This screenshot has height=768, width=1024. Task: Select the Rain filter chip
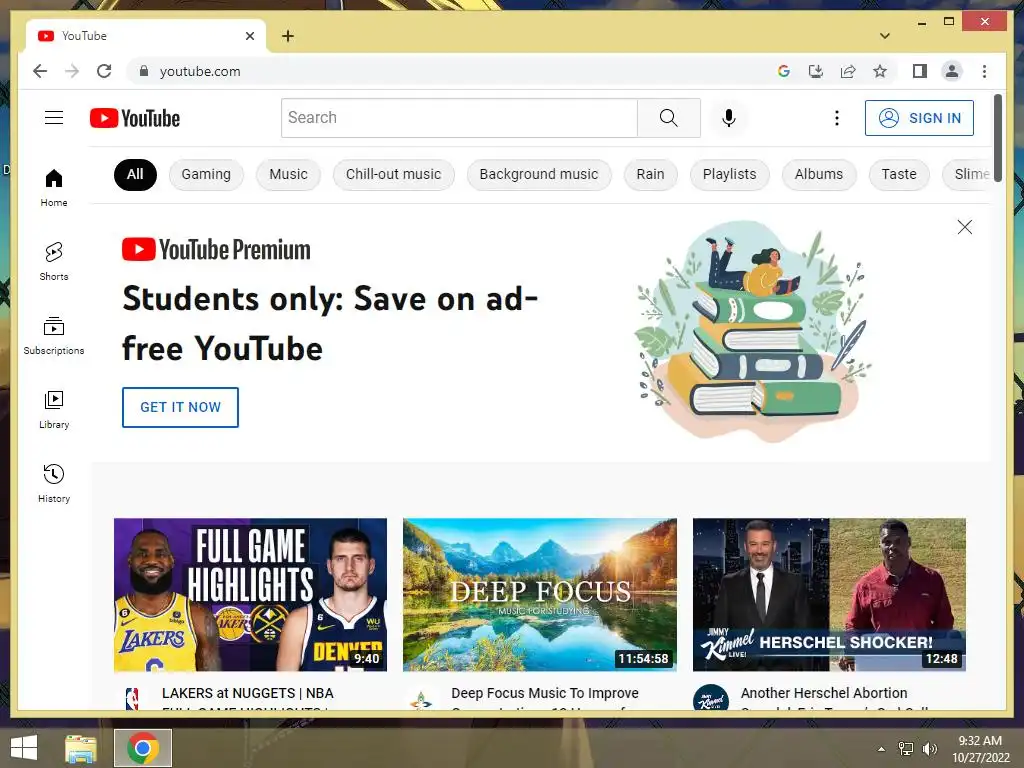(x=650, y=174)
